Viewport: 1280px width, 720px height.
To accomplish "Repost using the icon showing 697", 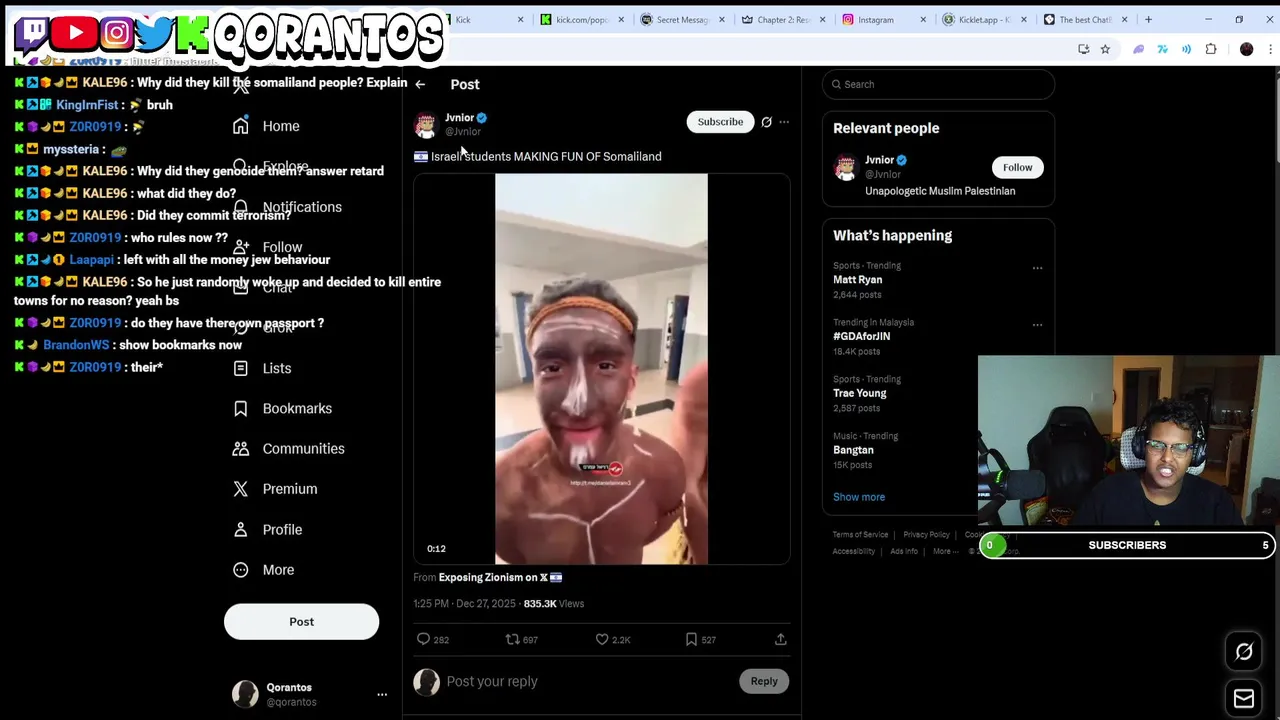I will pos(521,639).
